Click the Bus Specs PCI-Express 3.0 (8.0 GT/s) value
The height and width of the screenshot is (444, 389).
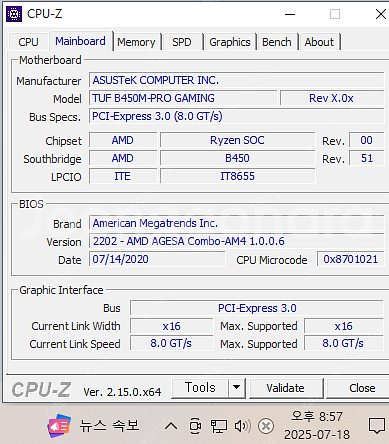click(x=236, y=116)
